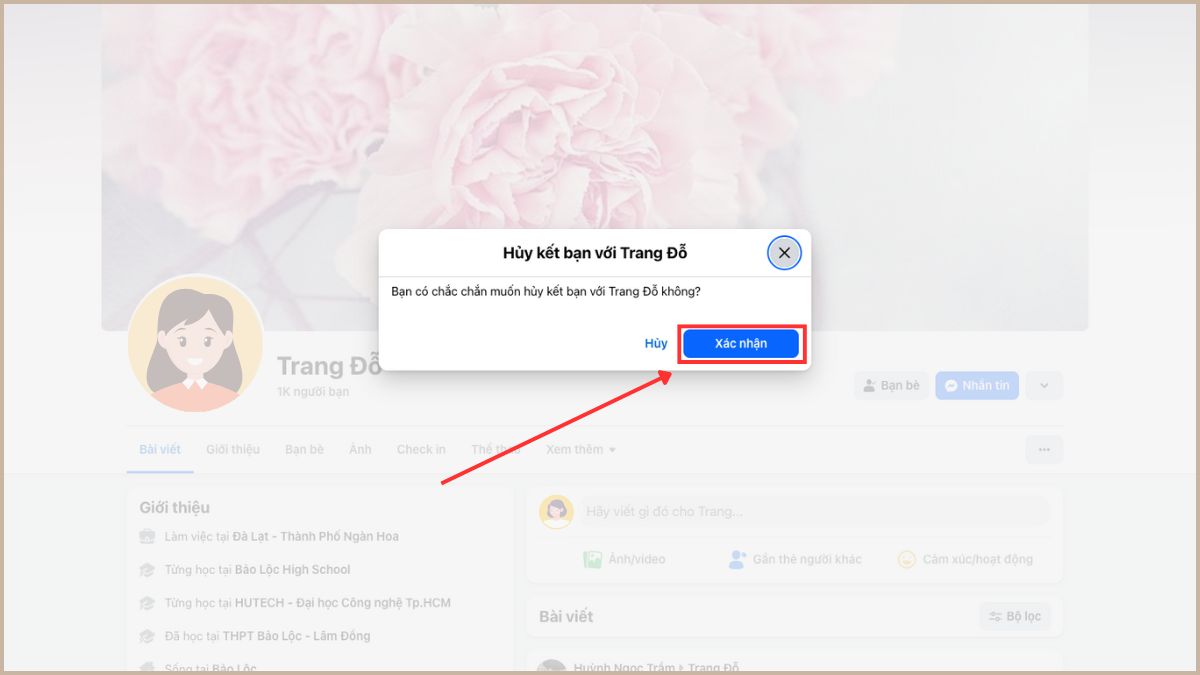Image resolution: width=1200 pixels, height=675 pixels.
Task: Click the briefcase icon beside Làm việc tại
Action: (148, 536)
